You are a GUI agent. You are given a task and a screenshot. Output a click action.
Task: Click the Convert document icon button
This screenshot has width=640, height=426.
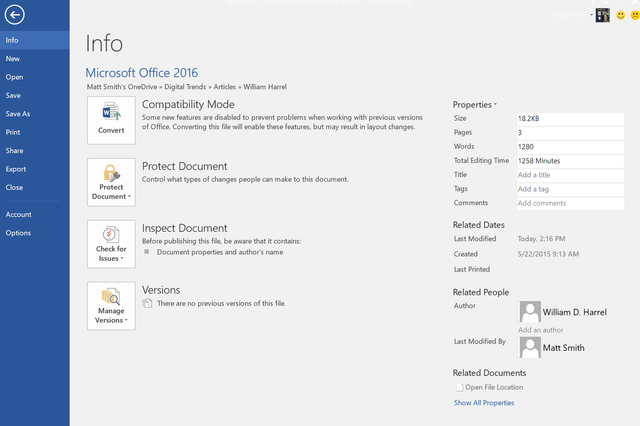pyautogui.click(x=111, y=120)
